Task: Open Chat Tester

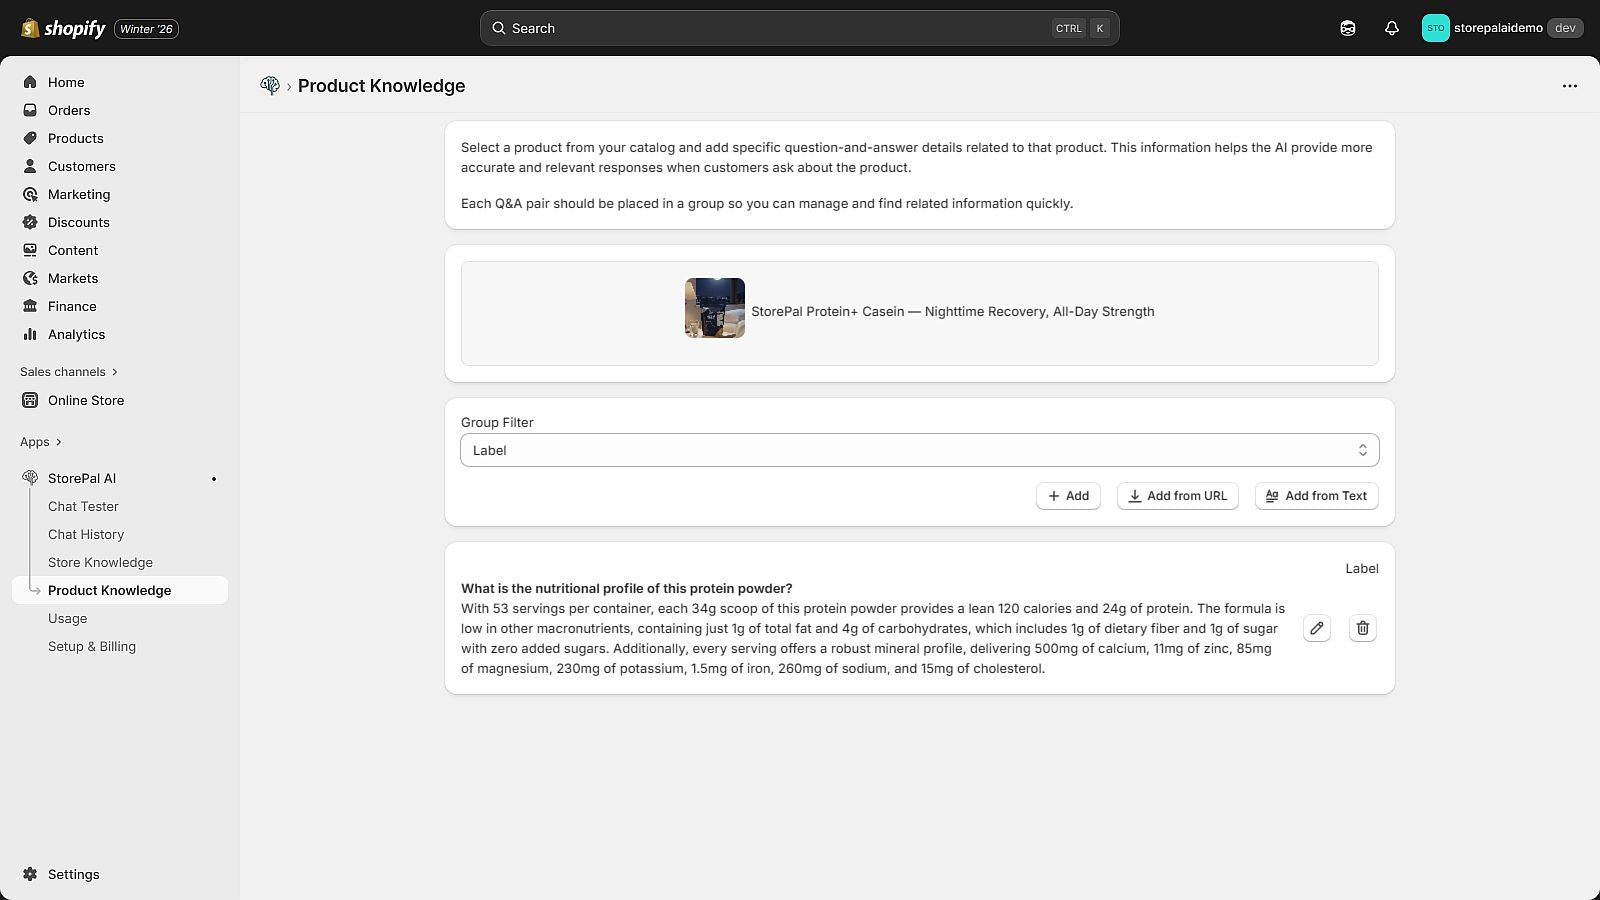Action: pyautogui.click(x=83, y=506)
